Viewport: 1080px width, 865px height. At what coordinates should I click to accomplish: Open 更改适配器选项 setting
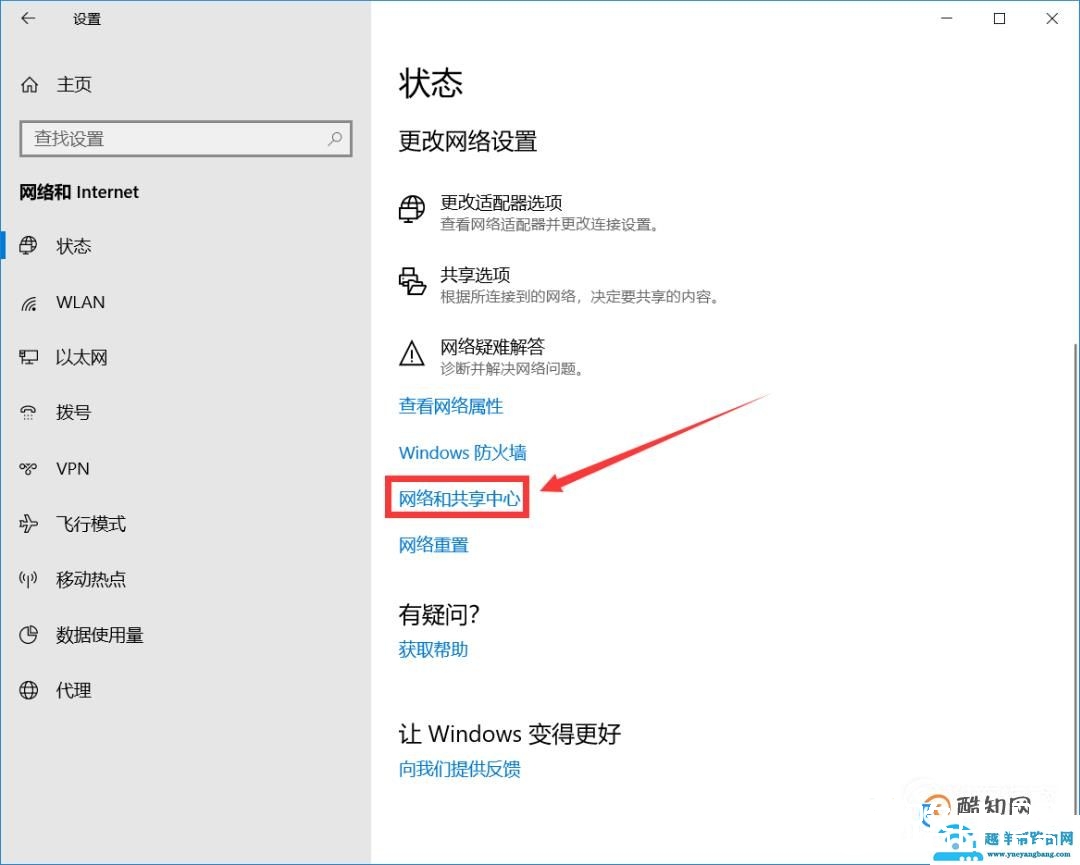(x=501, y=202)
